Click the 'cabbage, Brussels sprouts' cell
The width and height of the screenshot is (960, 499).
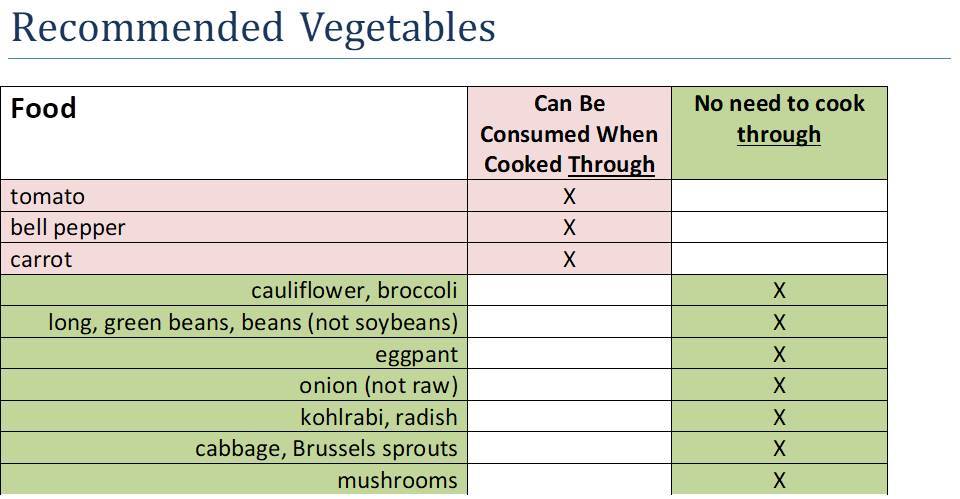tap(326, 449)
